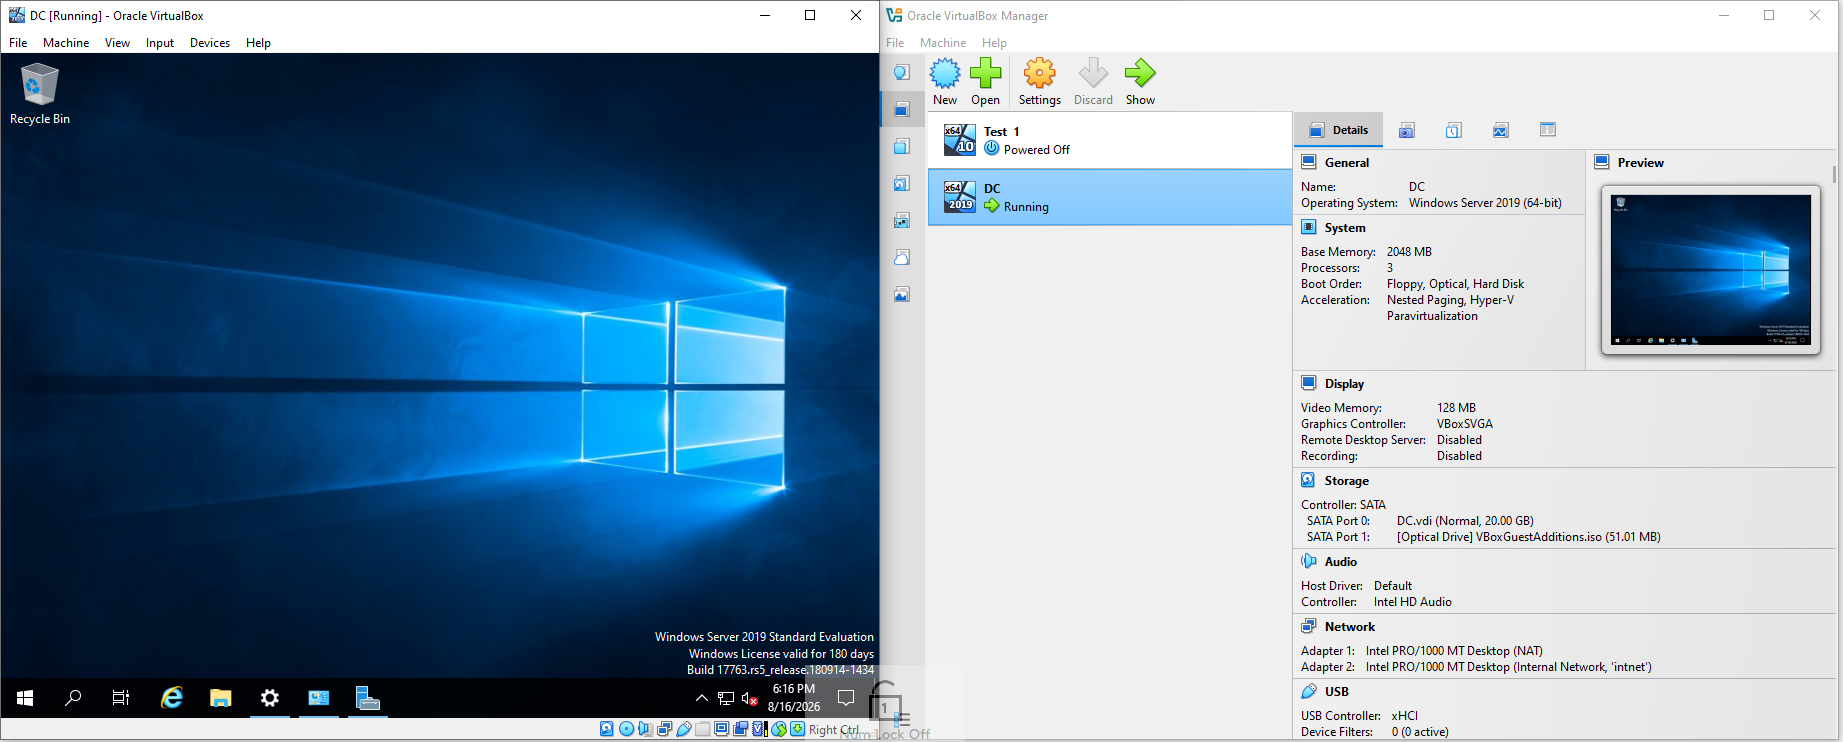Open the Machine menu in the DC VM window
This screenshot has height=742, width=1843.
[66, 43]
